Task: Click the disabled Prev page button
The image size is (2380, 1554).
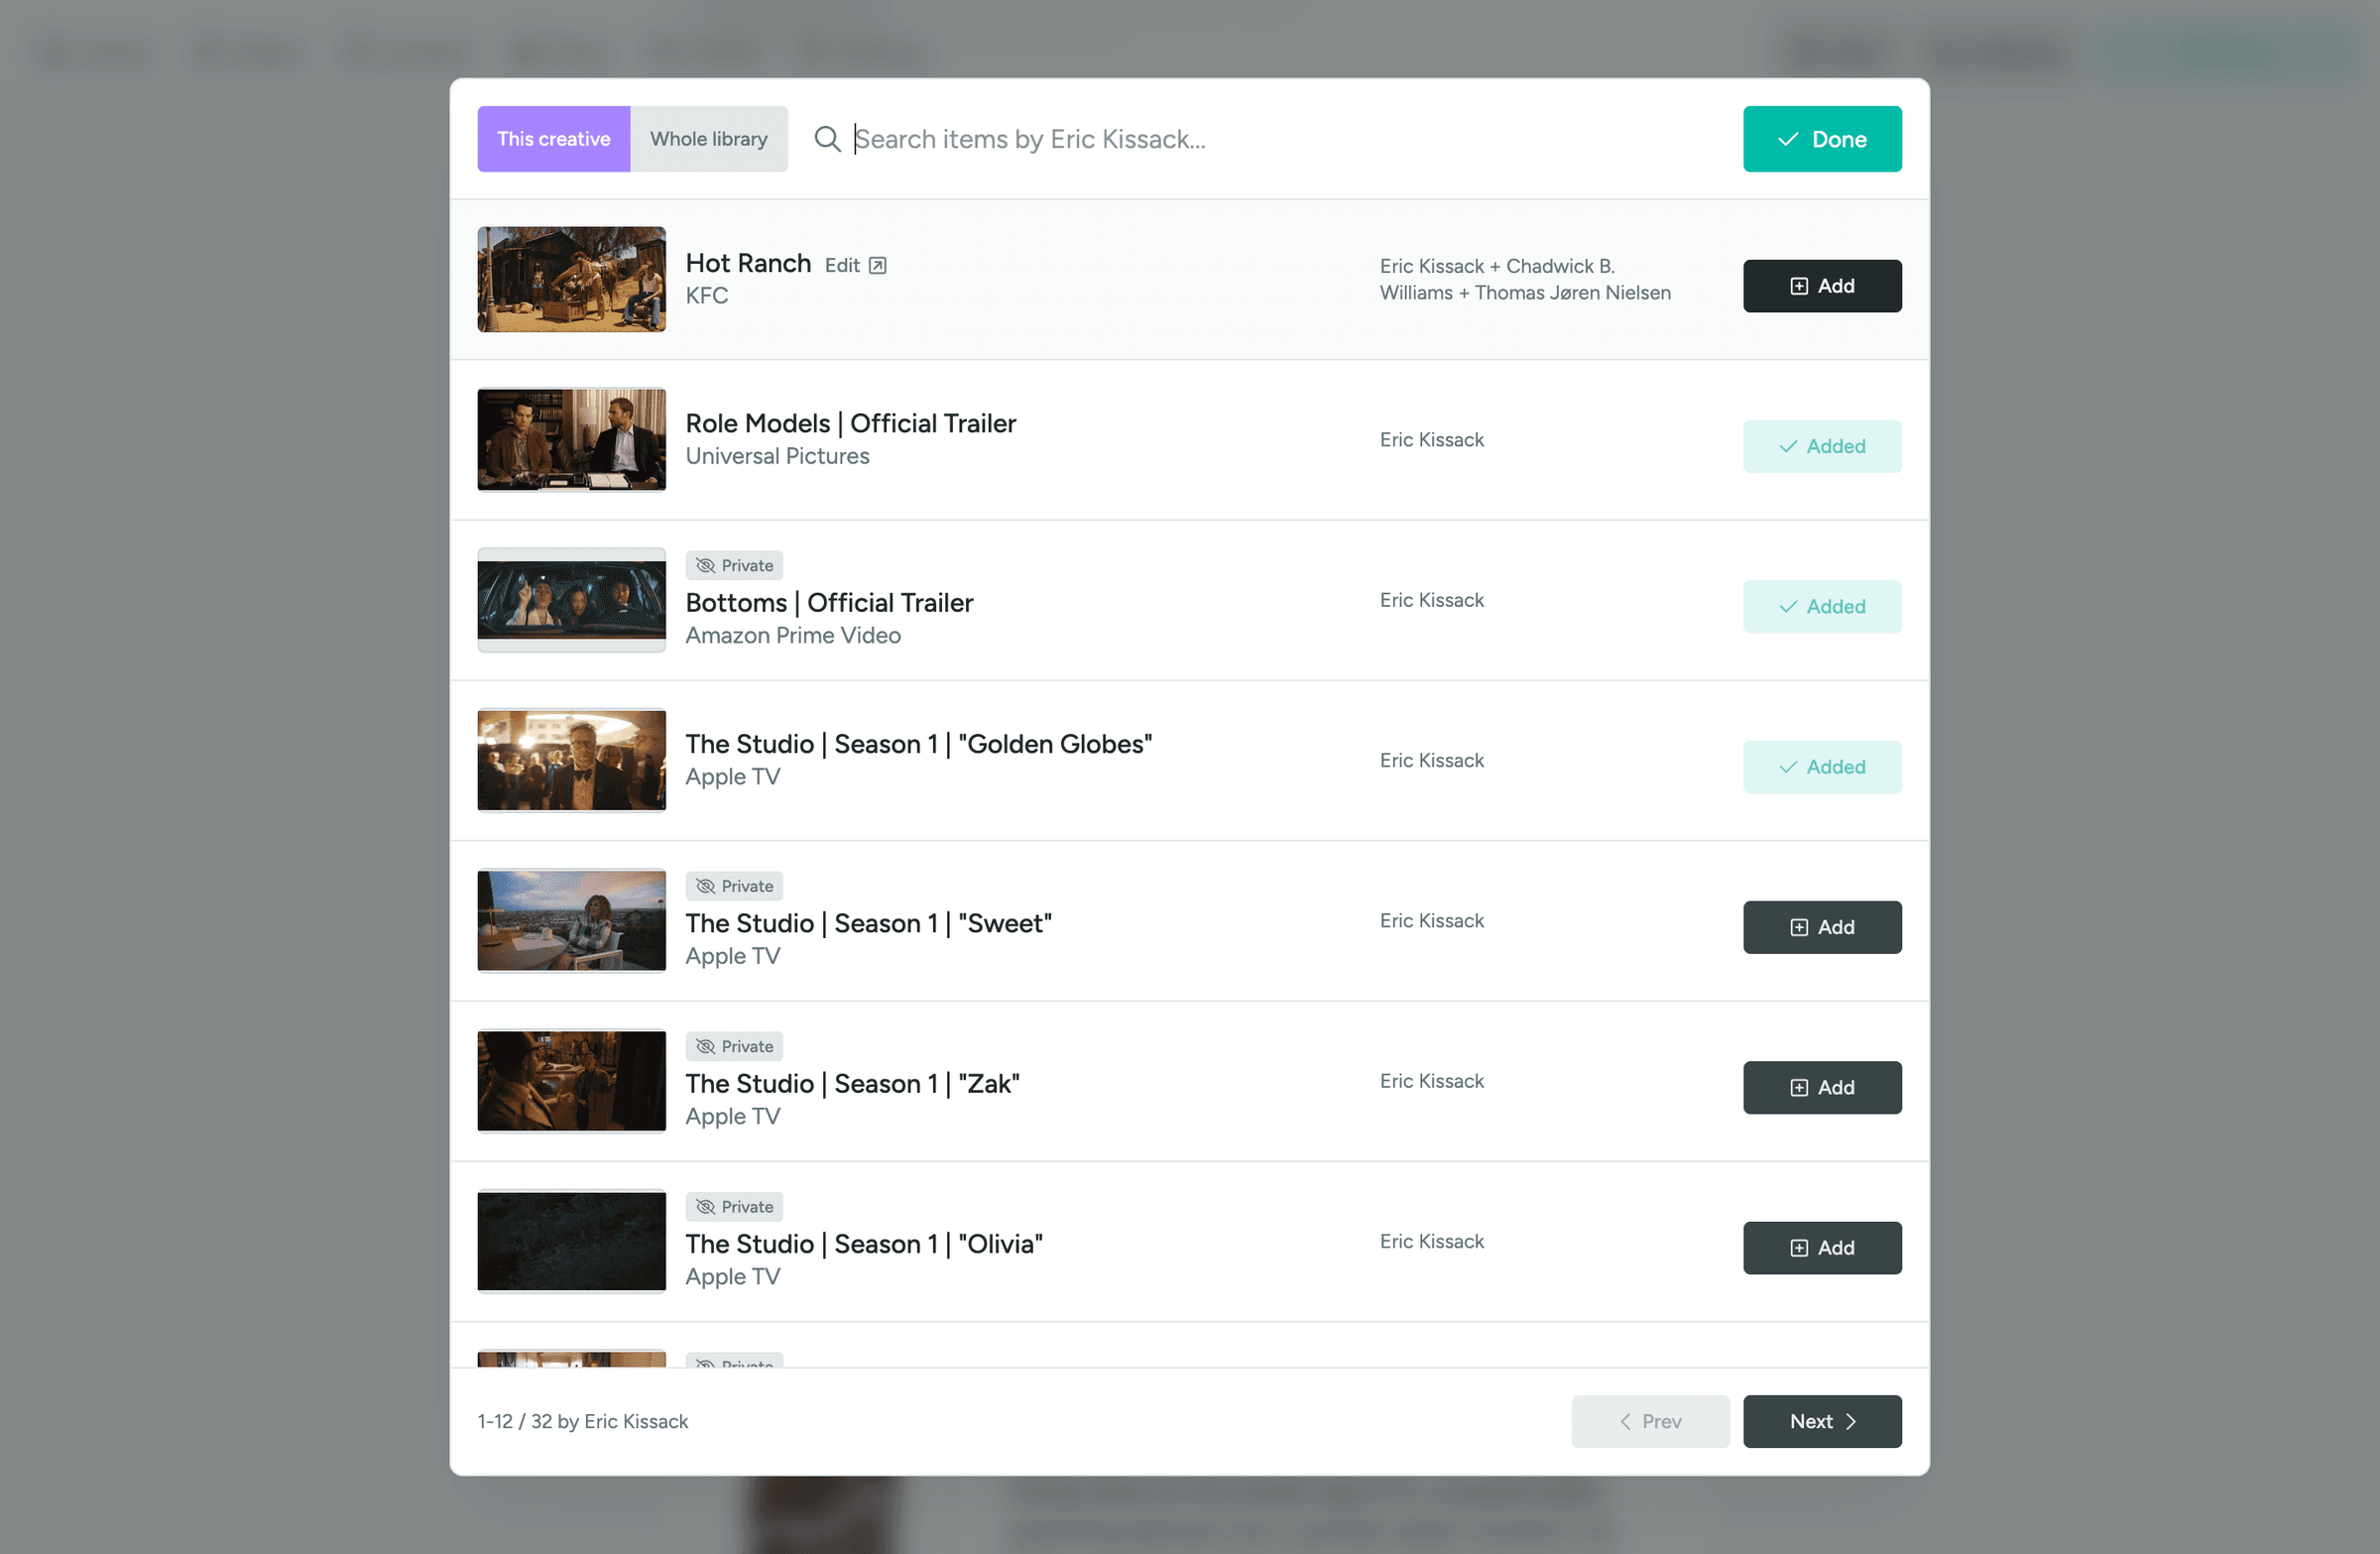Action: pyautogui.click(x=1650, y=1421)
